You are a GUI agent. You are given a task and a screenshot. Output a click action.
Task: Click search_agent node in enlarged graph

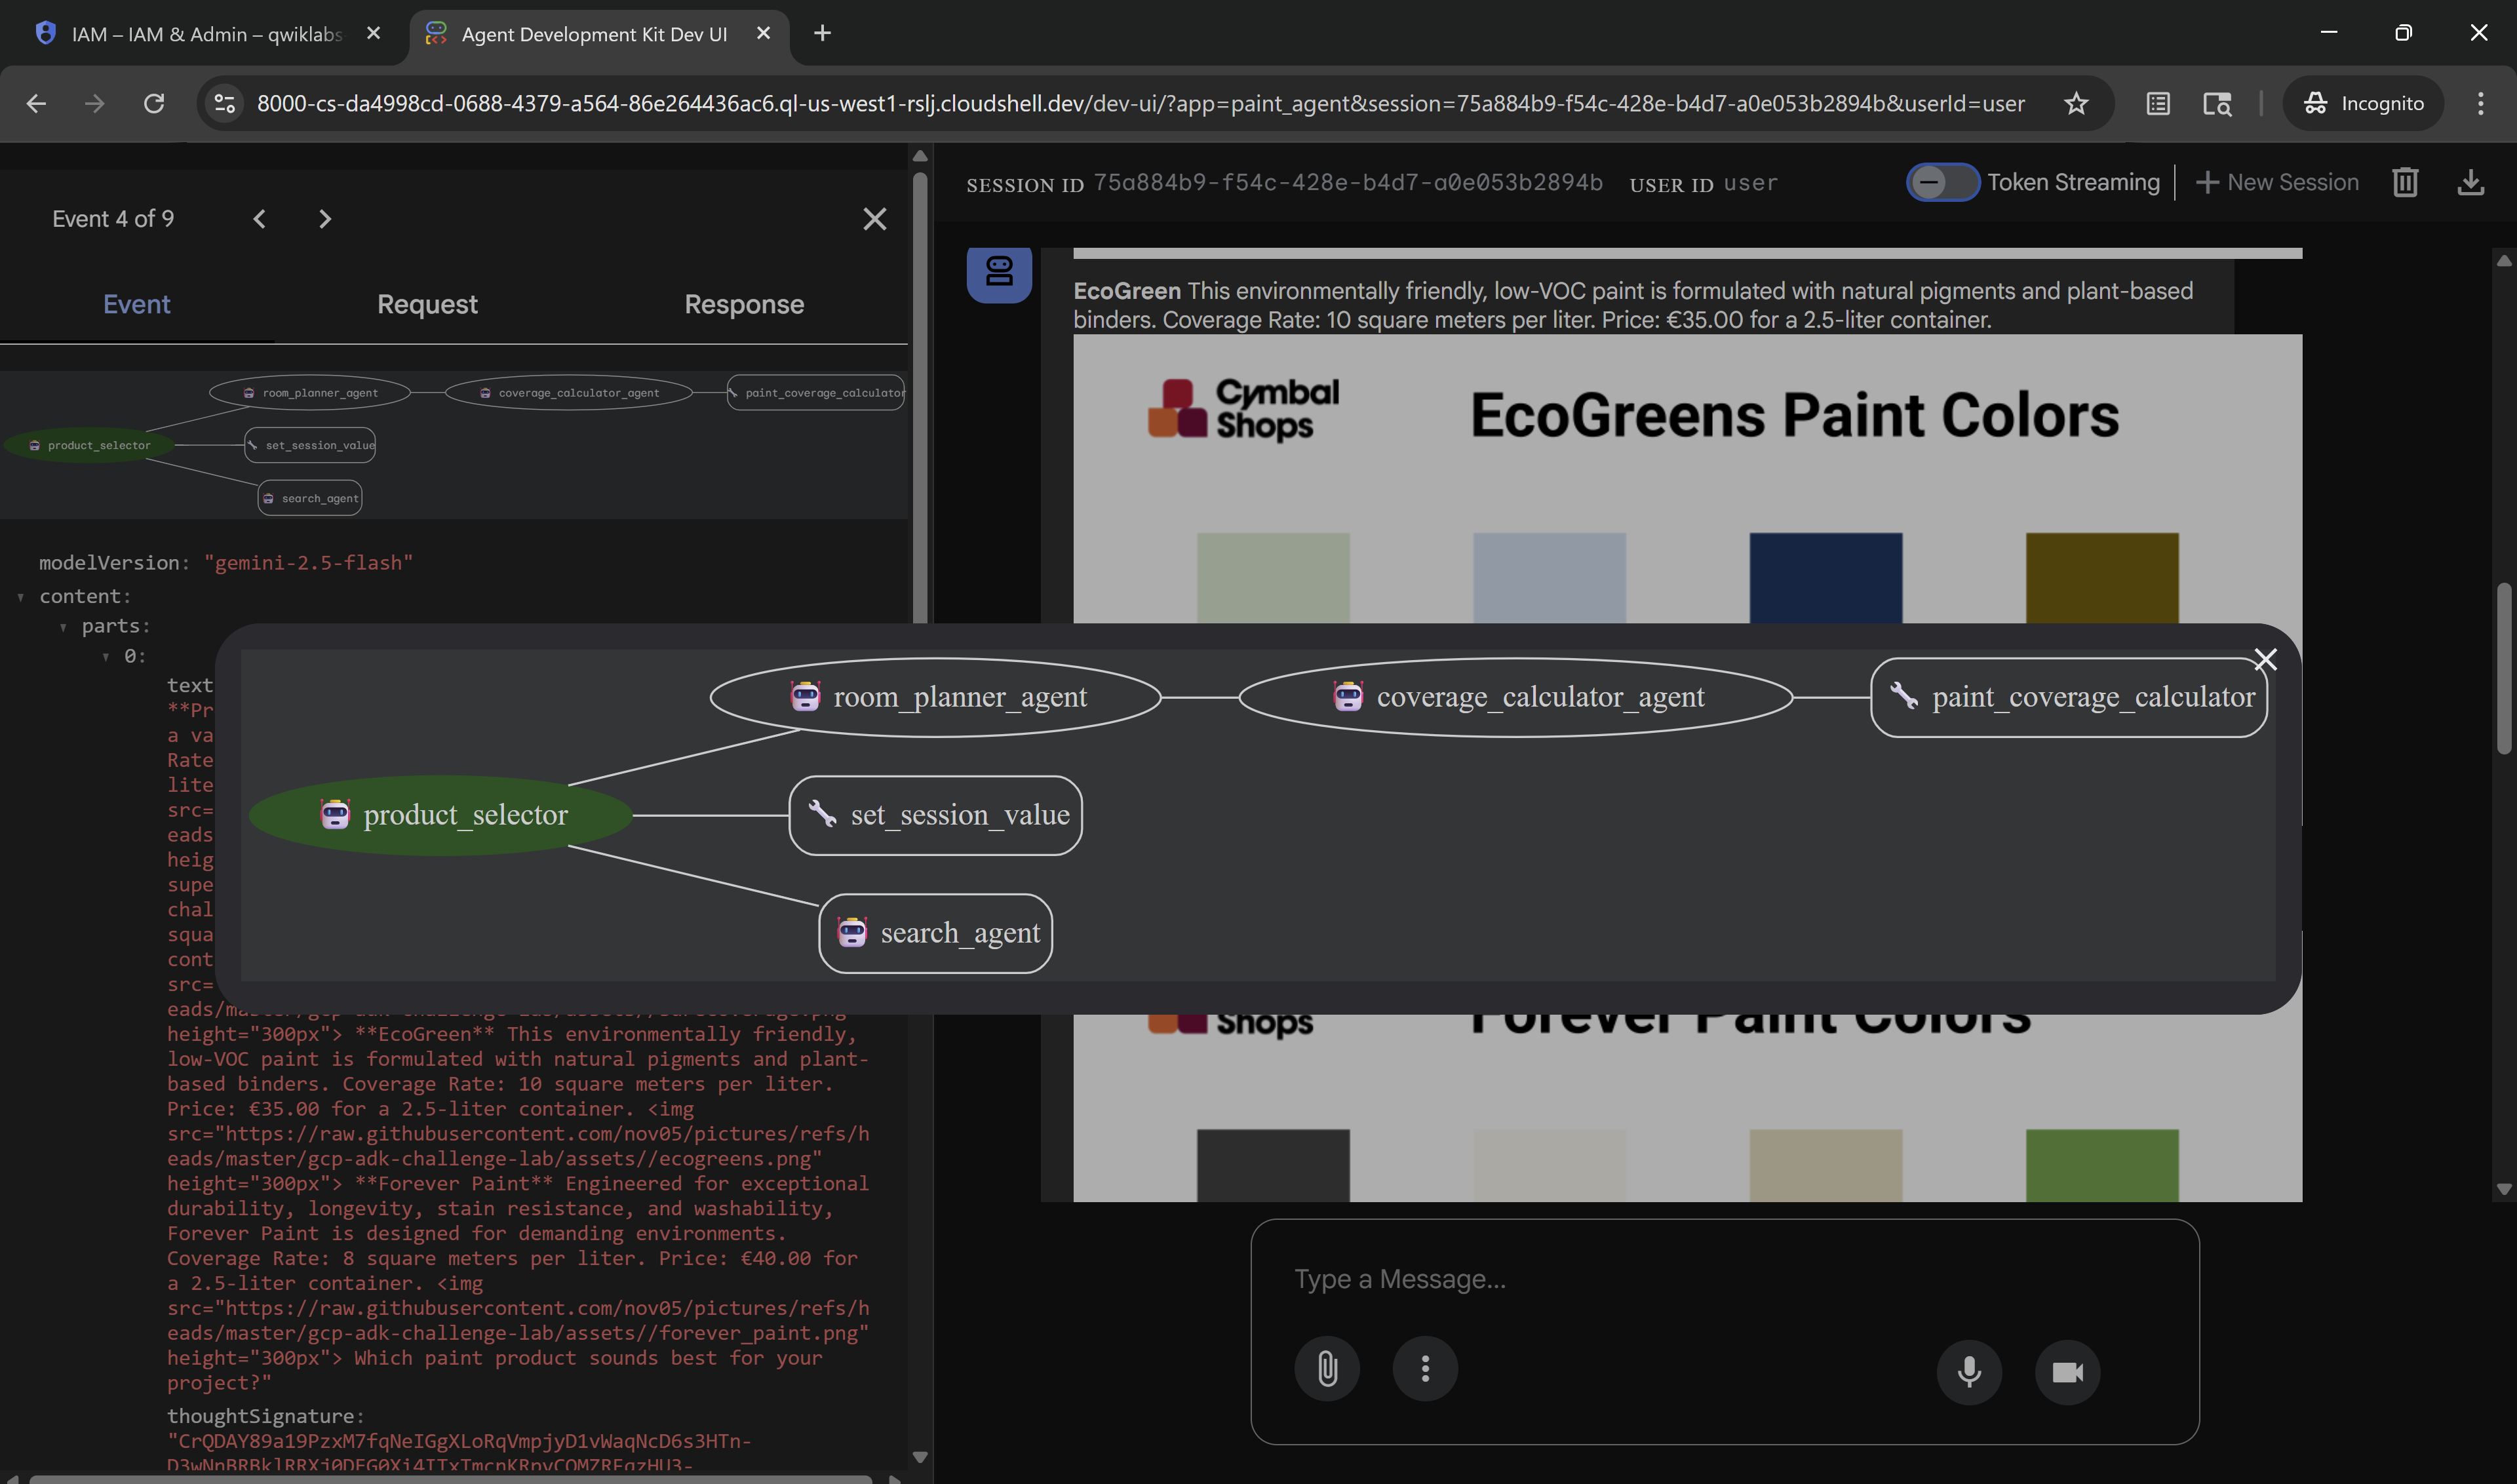935,933
